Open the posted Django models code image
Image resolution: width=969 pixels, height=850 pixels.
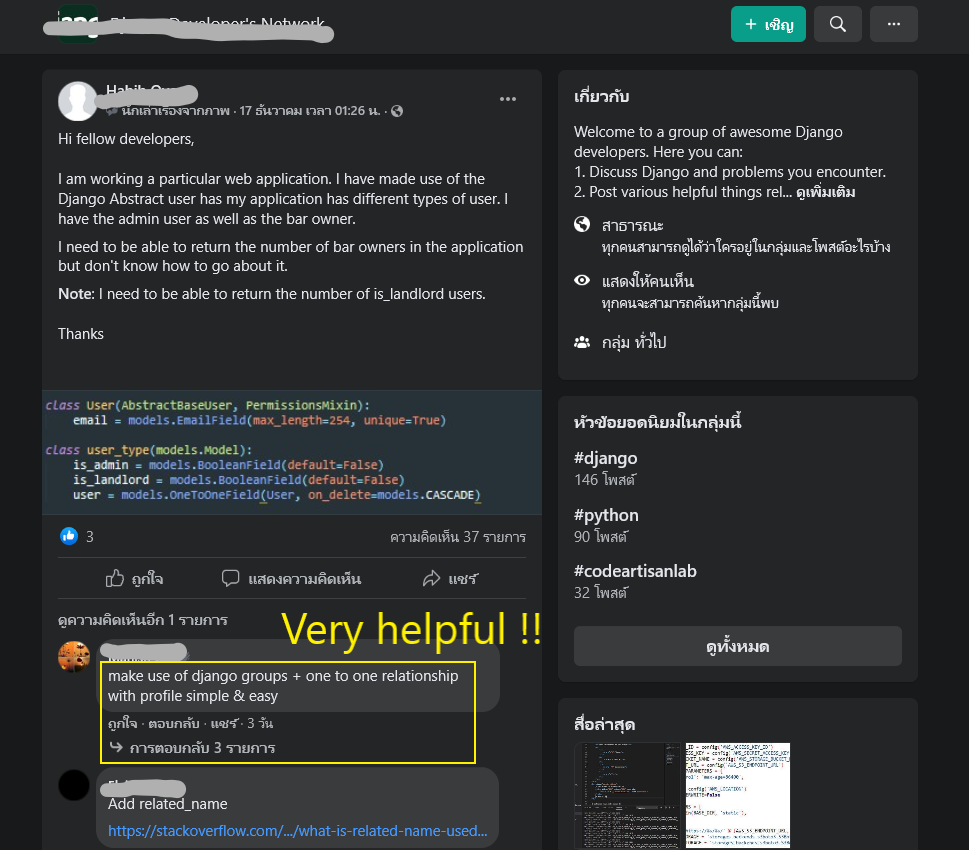(x=292, y=452)
